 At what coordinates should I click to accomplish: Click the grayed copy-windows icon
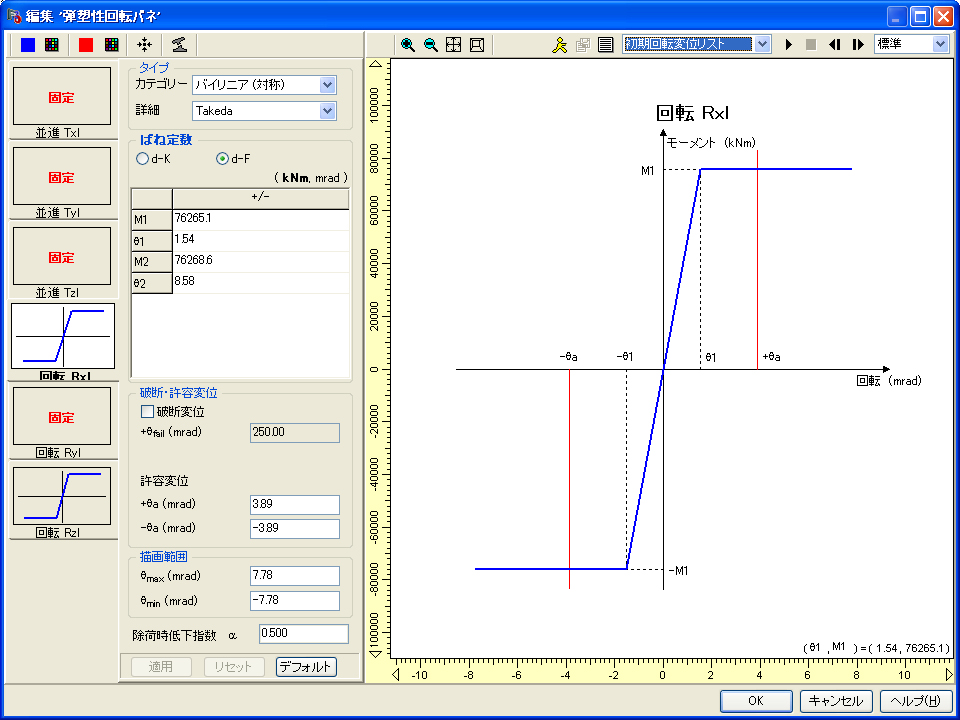coord(583,45)
